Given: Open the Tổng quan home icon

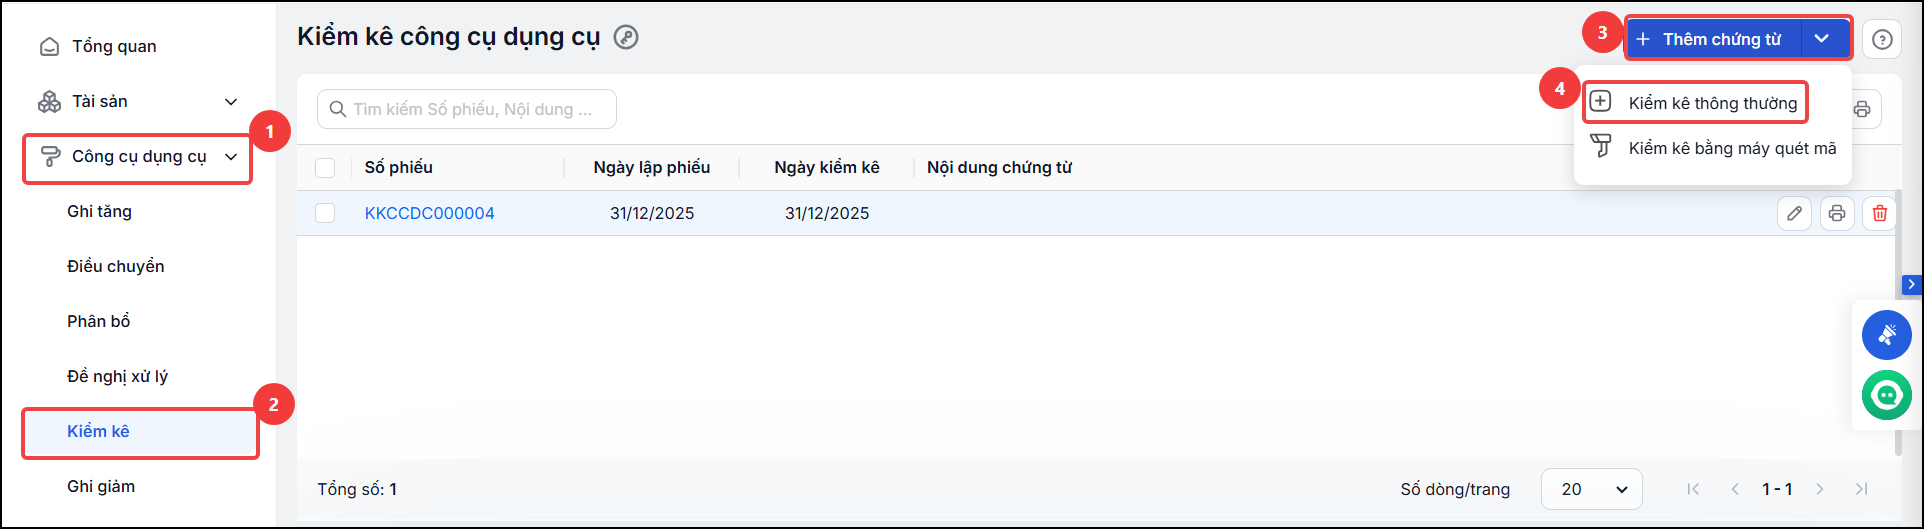Looking at the screenshot, I should click(x=49, y=47).
